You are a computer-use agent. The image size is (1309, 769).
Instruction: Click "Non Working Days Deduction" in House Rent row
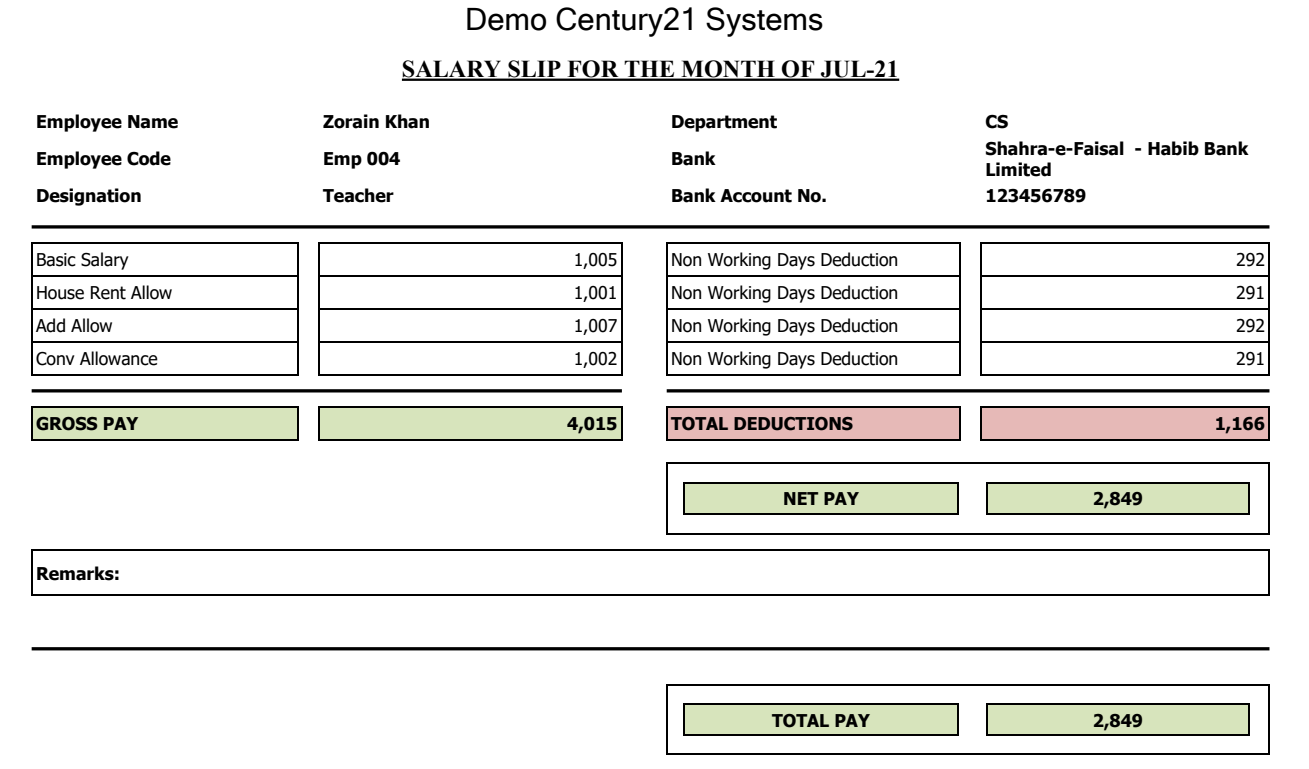point(814,293)
